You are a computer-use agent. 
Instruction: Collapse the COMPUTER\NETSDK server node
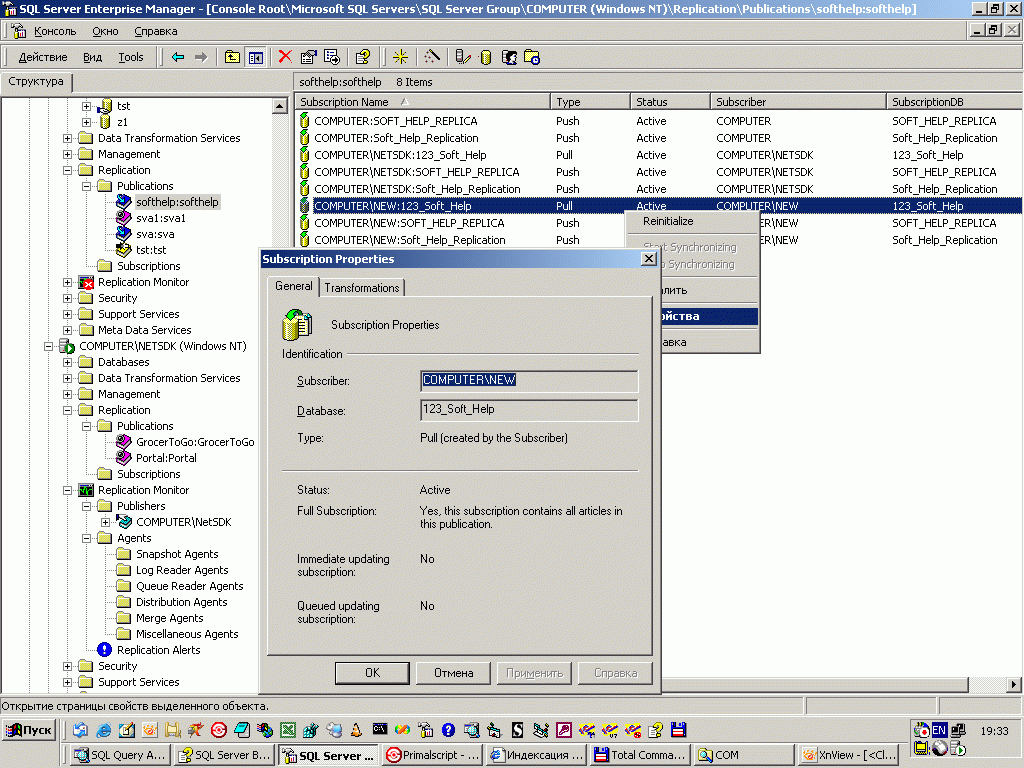point(48,346)
